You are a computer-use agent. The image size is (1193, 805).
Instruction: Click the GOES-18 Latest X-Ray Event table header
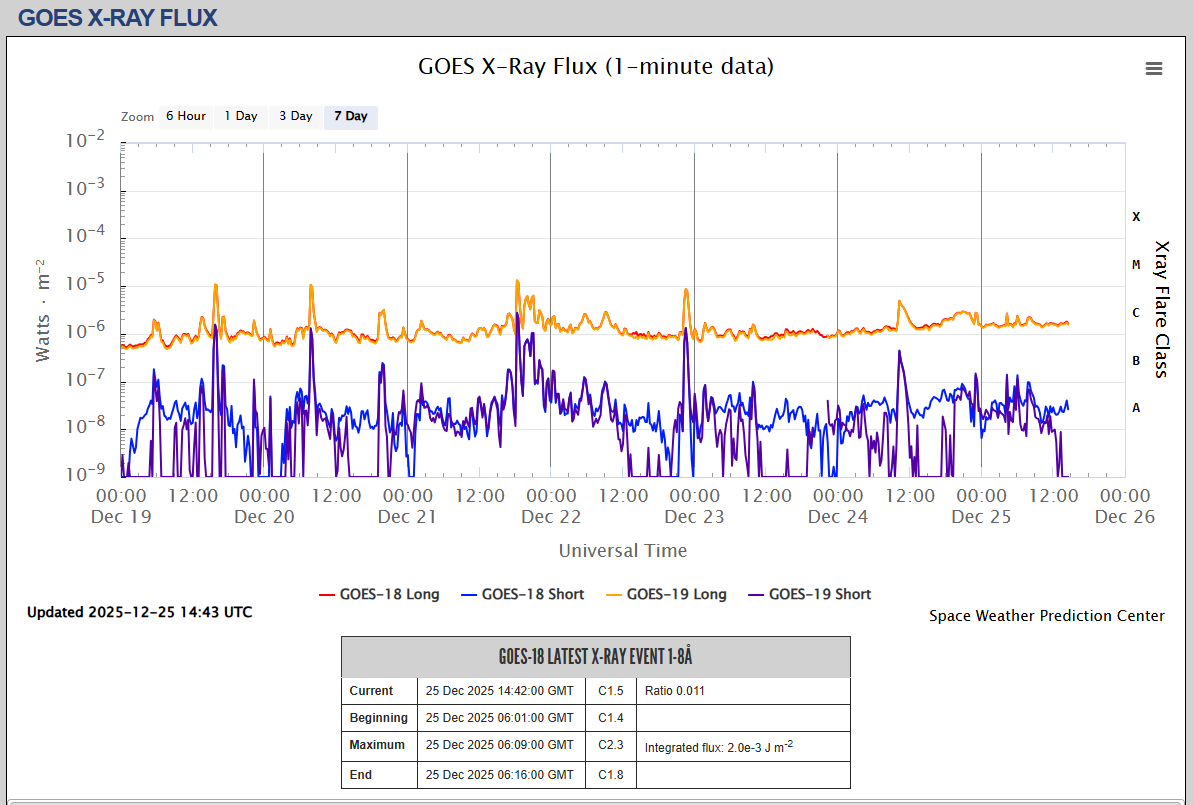595,657
